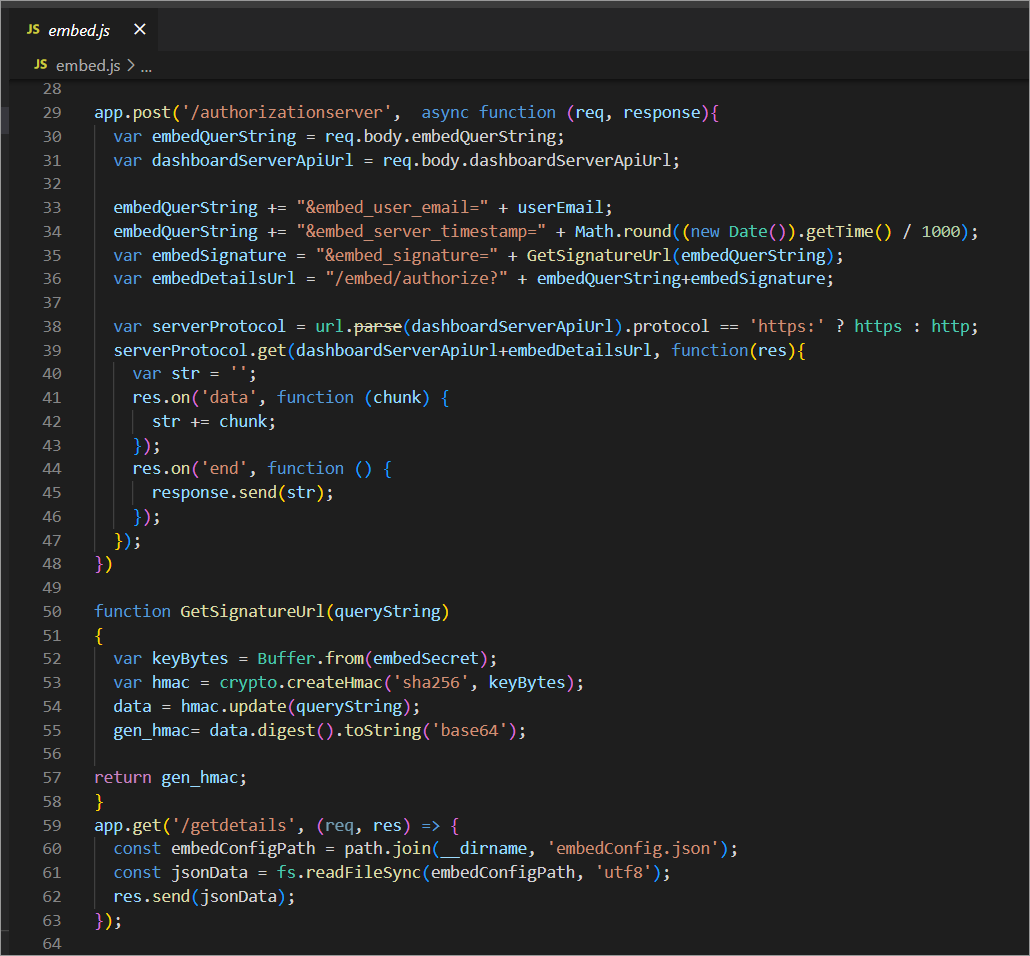
Task: Close the embed.js tab
Action: pos(140,30)
